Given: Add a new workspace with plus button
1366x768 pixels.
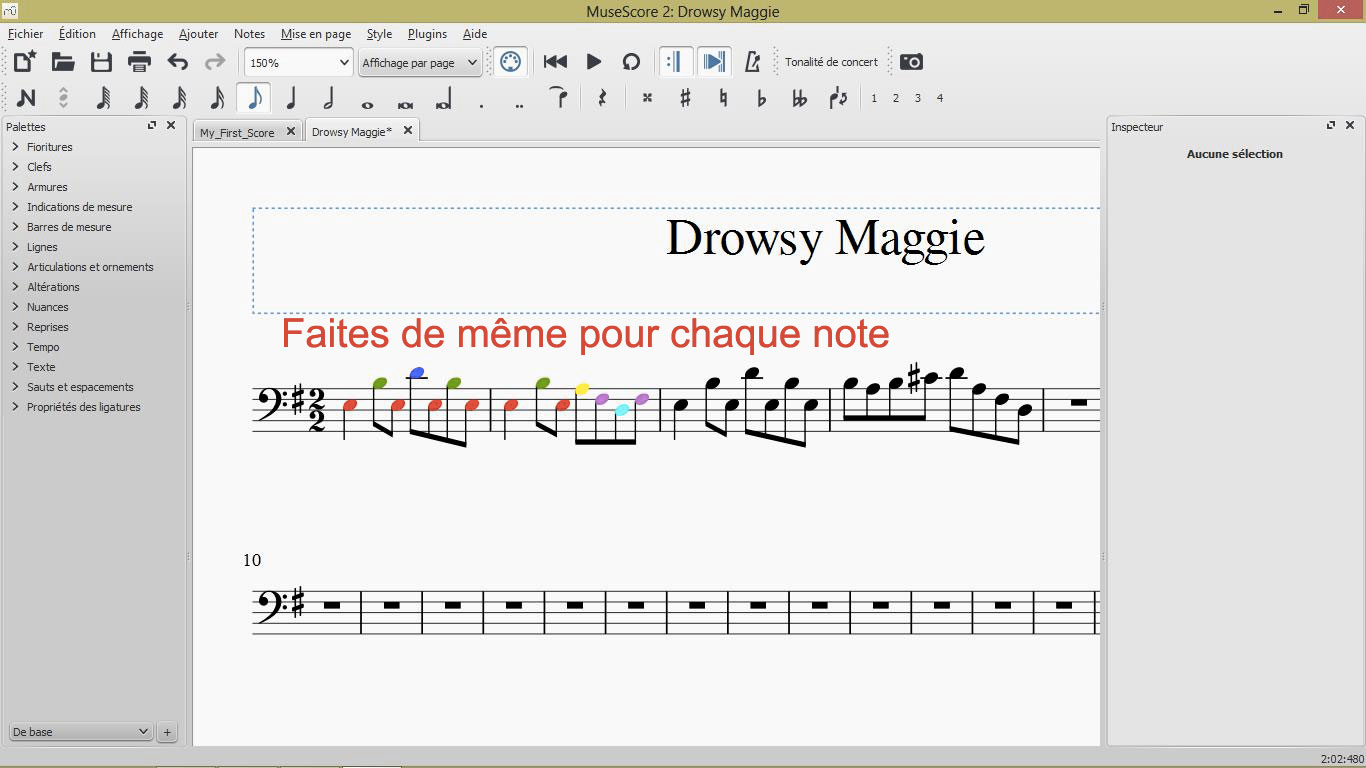Looking at the screenshot, I should pyautogui.click(x=167, y=732).
